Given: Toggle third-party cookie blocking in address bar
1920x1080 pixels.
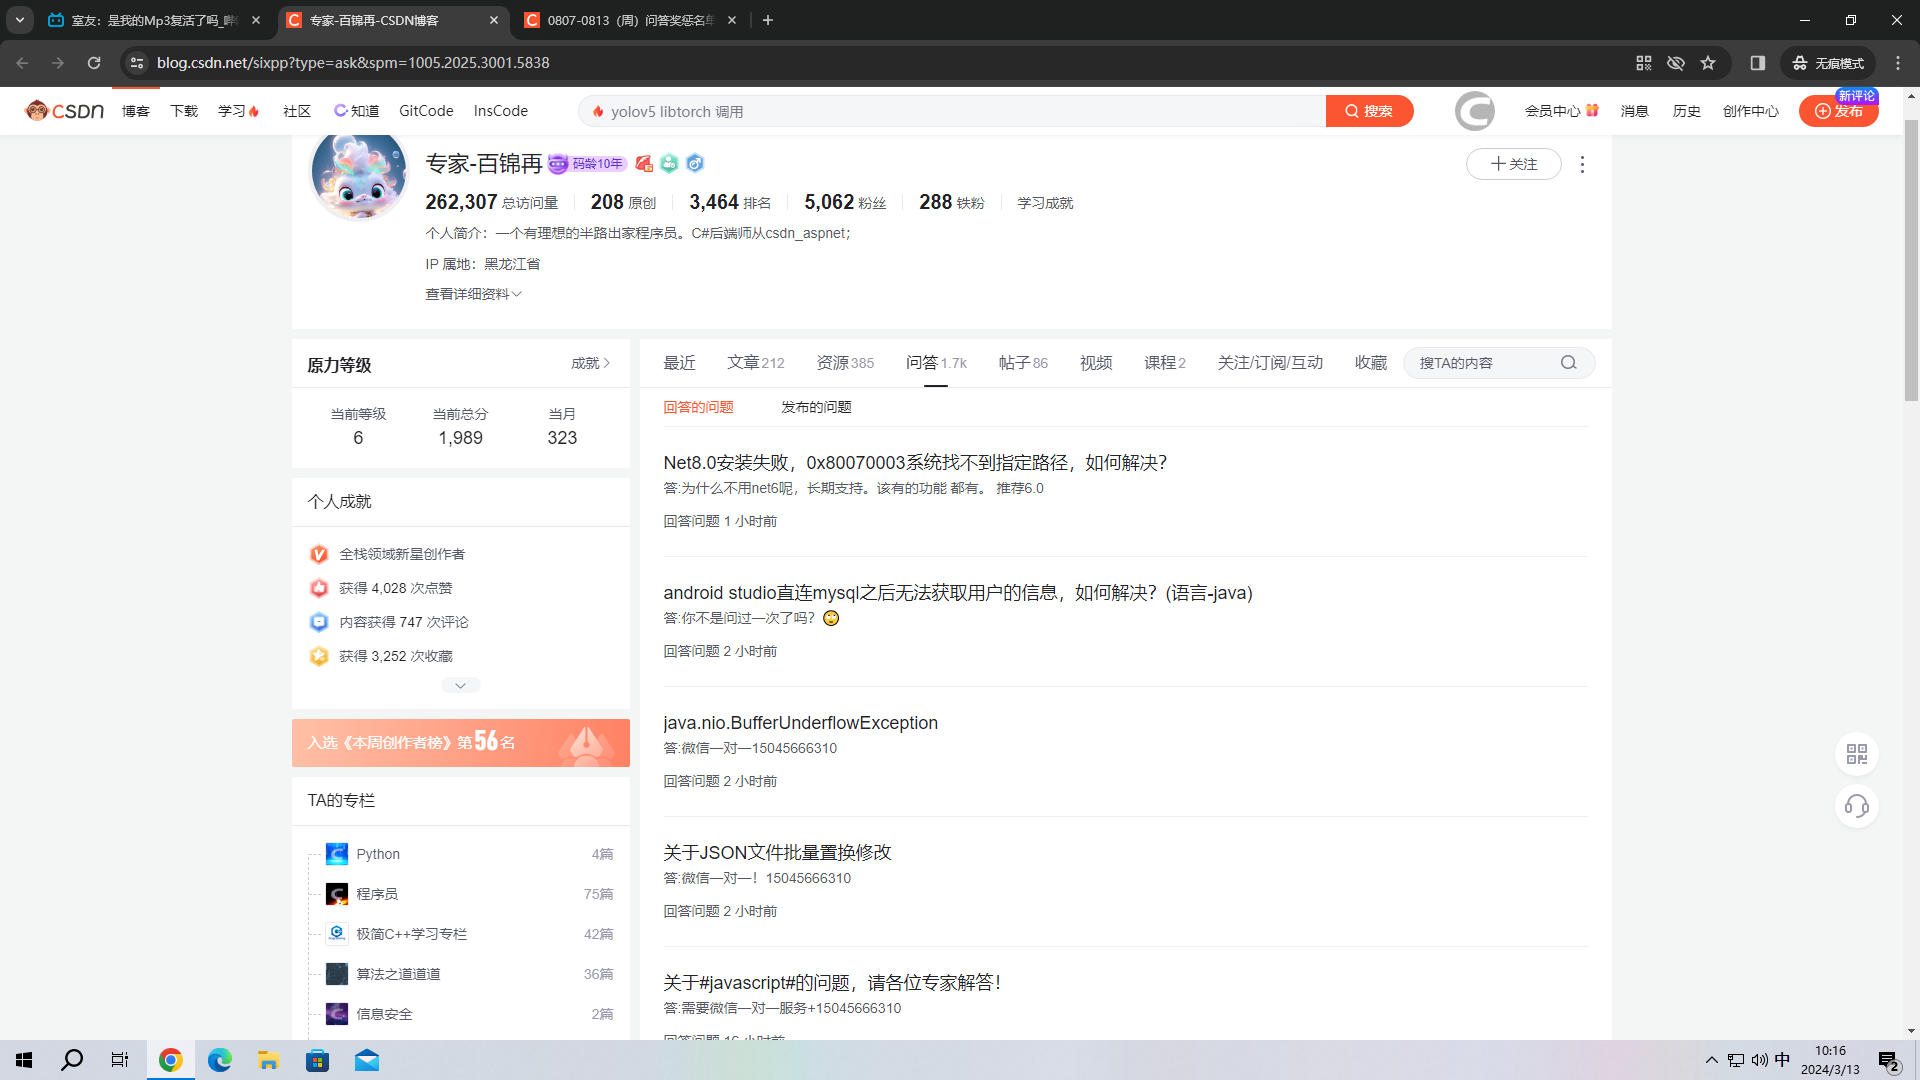Looking at the screenshot, I should click(x=1675, y=62).
